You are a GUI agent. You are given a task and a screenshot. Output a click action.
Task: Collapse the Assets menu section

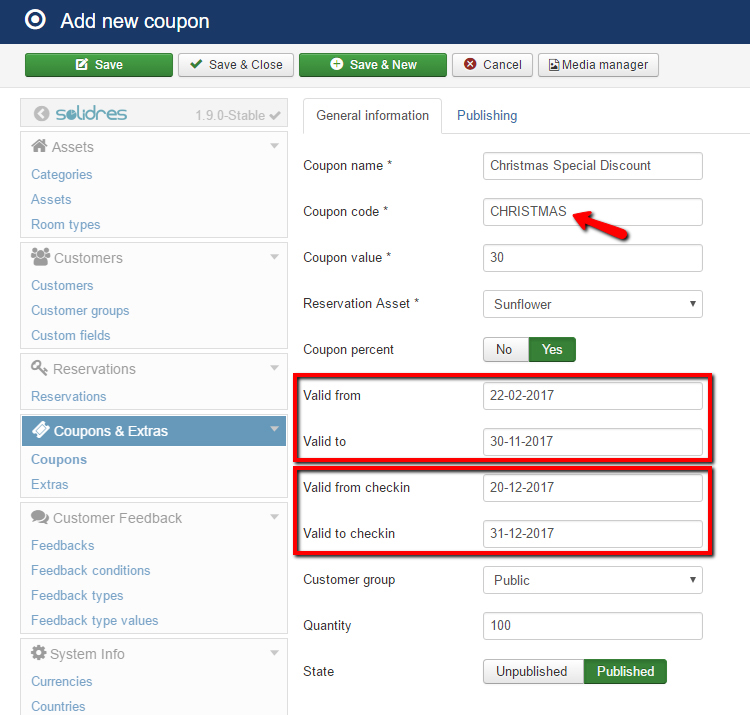[275, 146]
